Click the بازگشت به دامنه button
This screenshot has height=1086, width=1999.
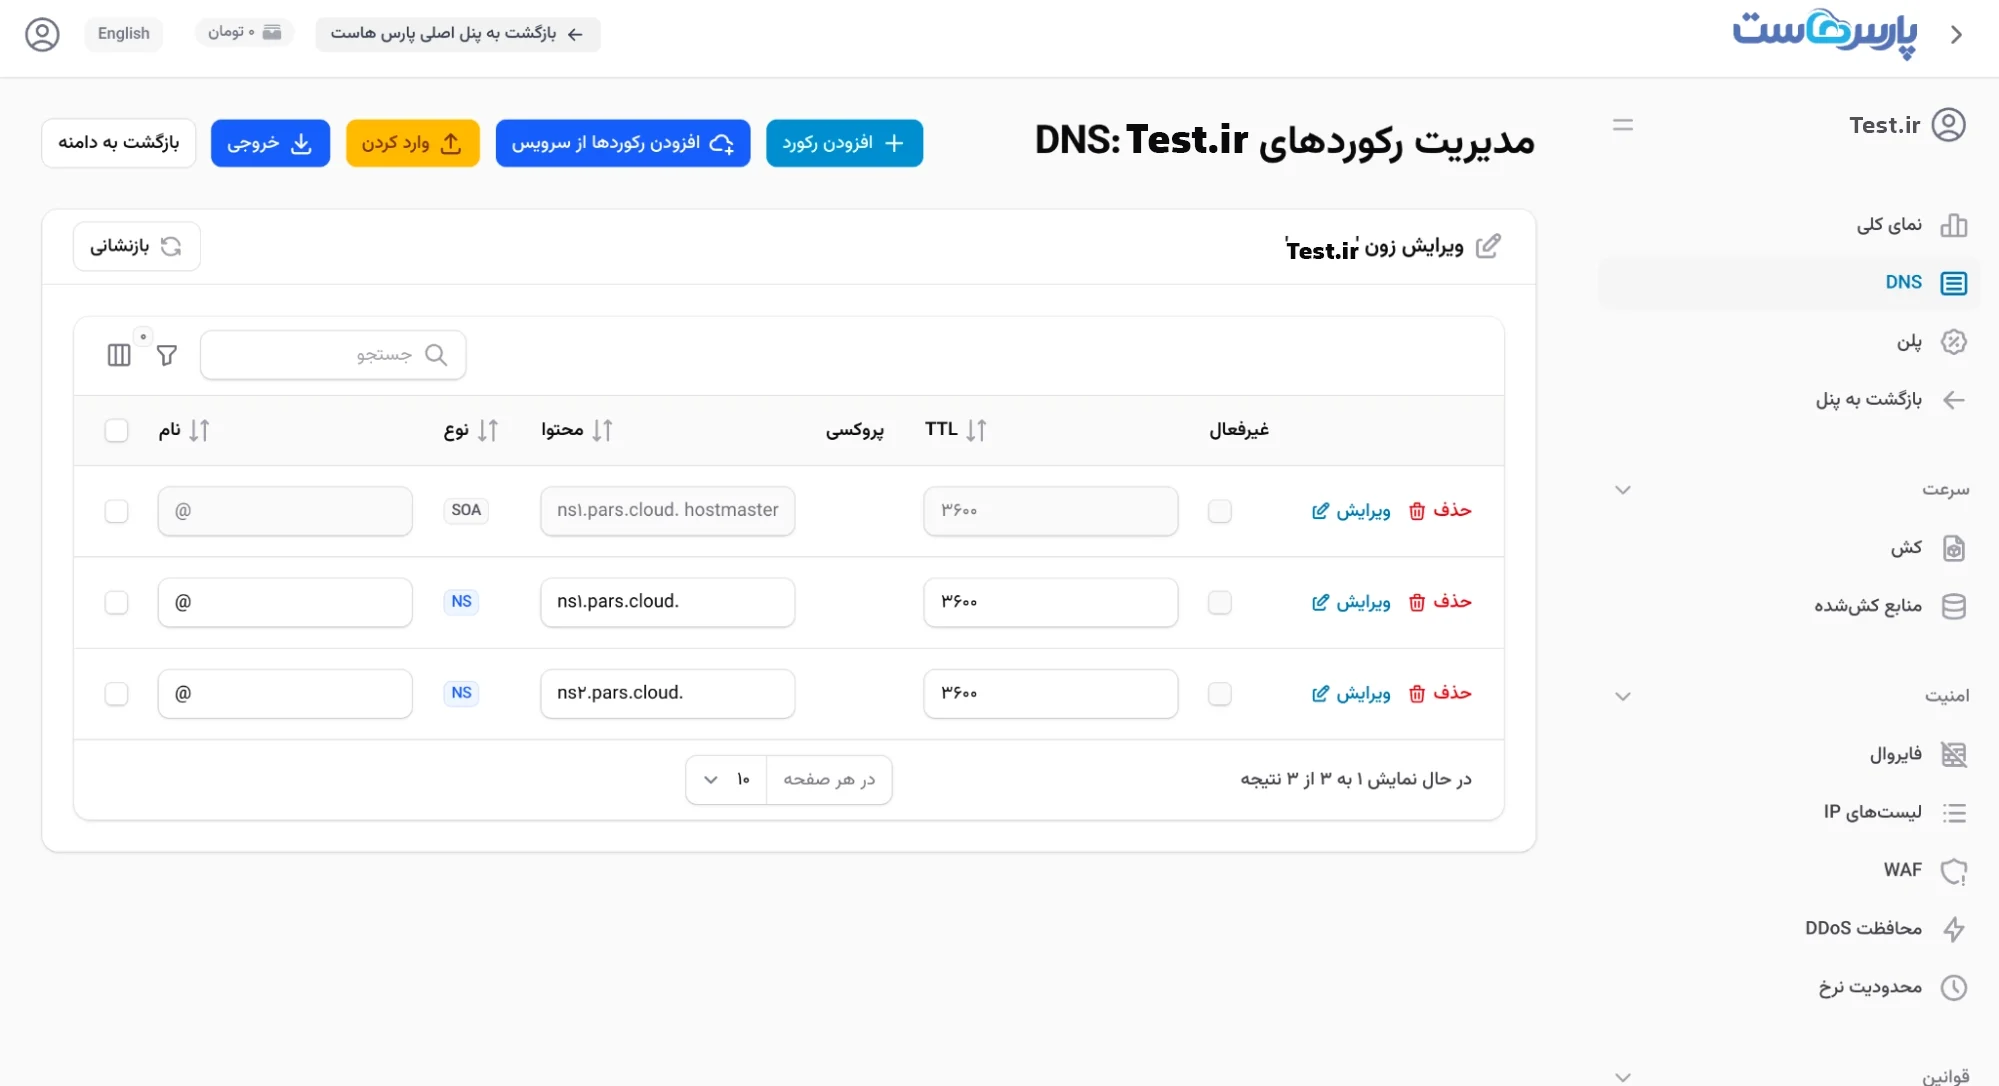pos(119,143)
